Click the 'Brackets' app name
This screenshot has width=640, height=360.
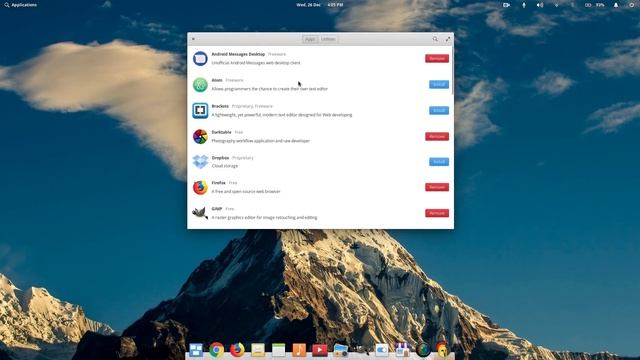pos(220,106)
